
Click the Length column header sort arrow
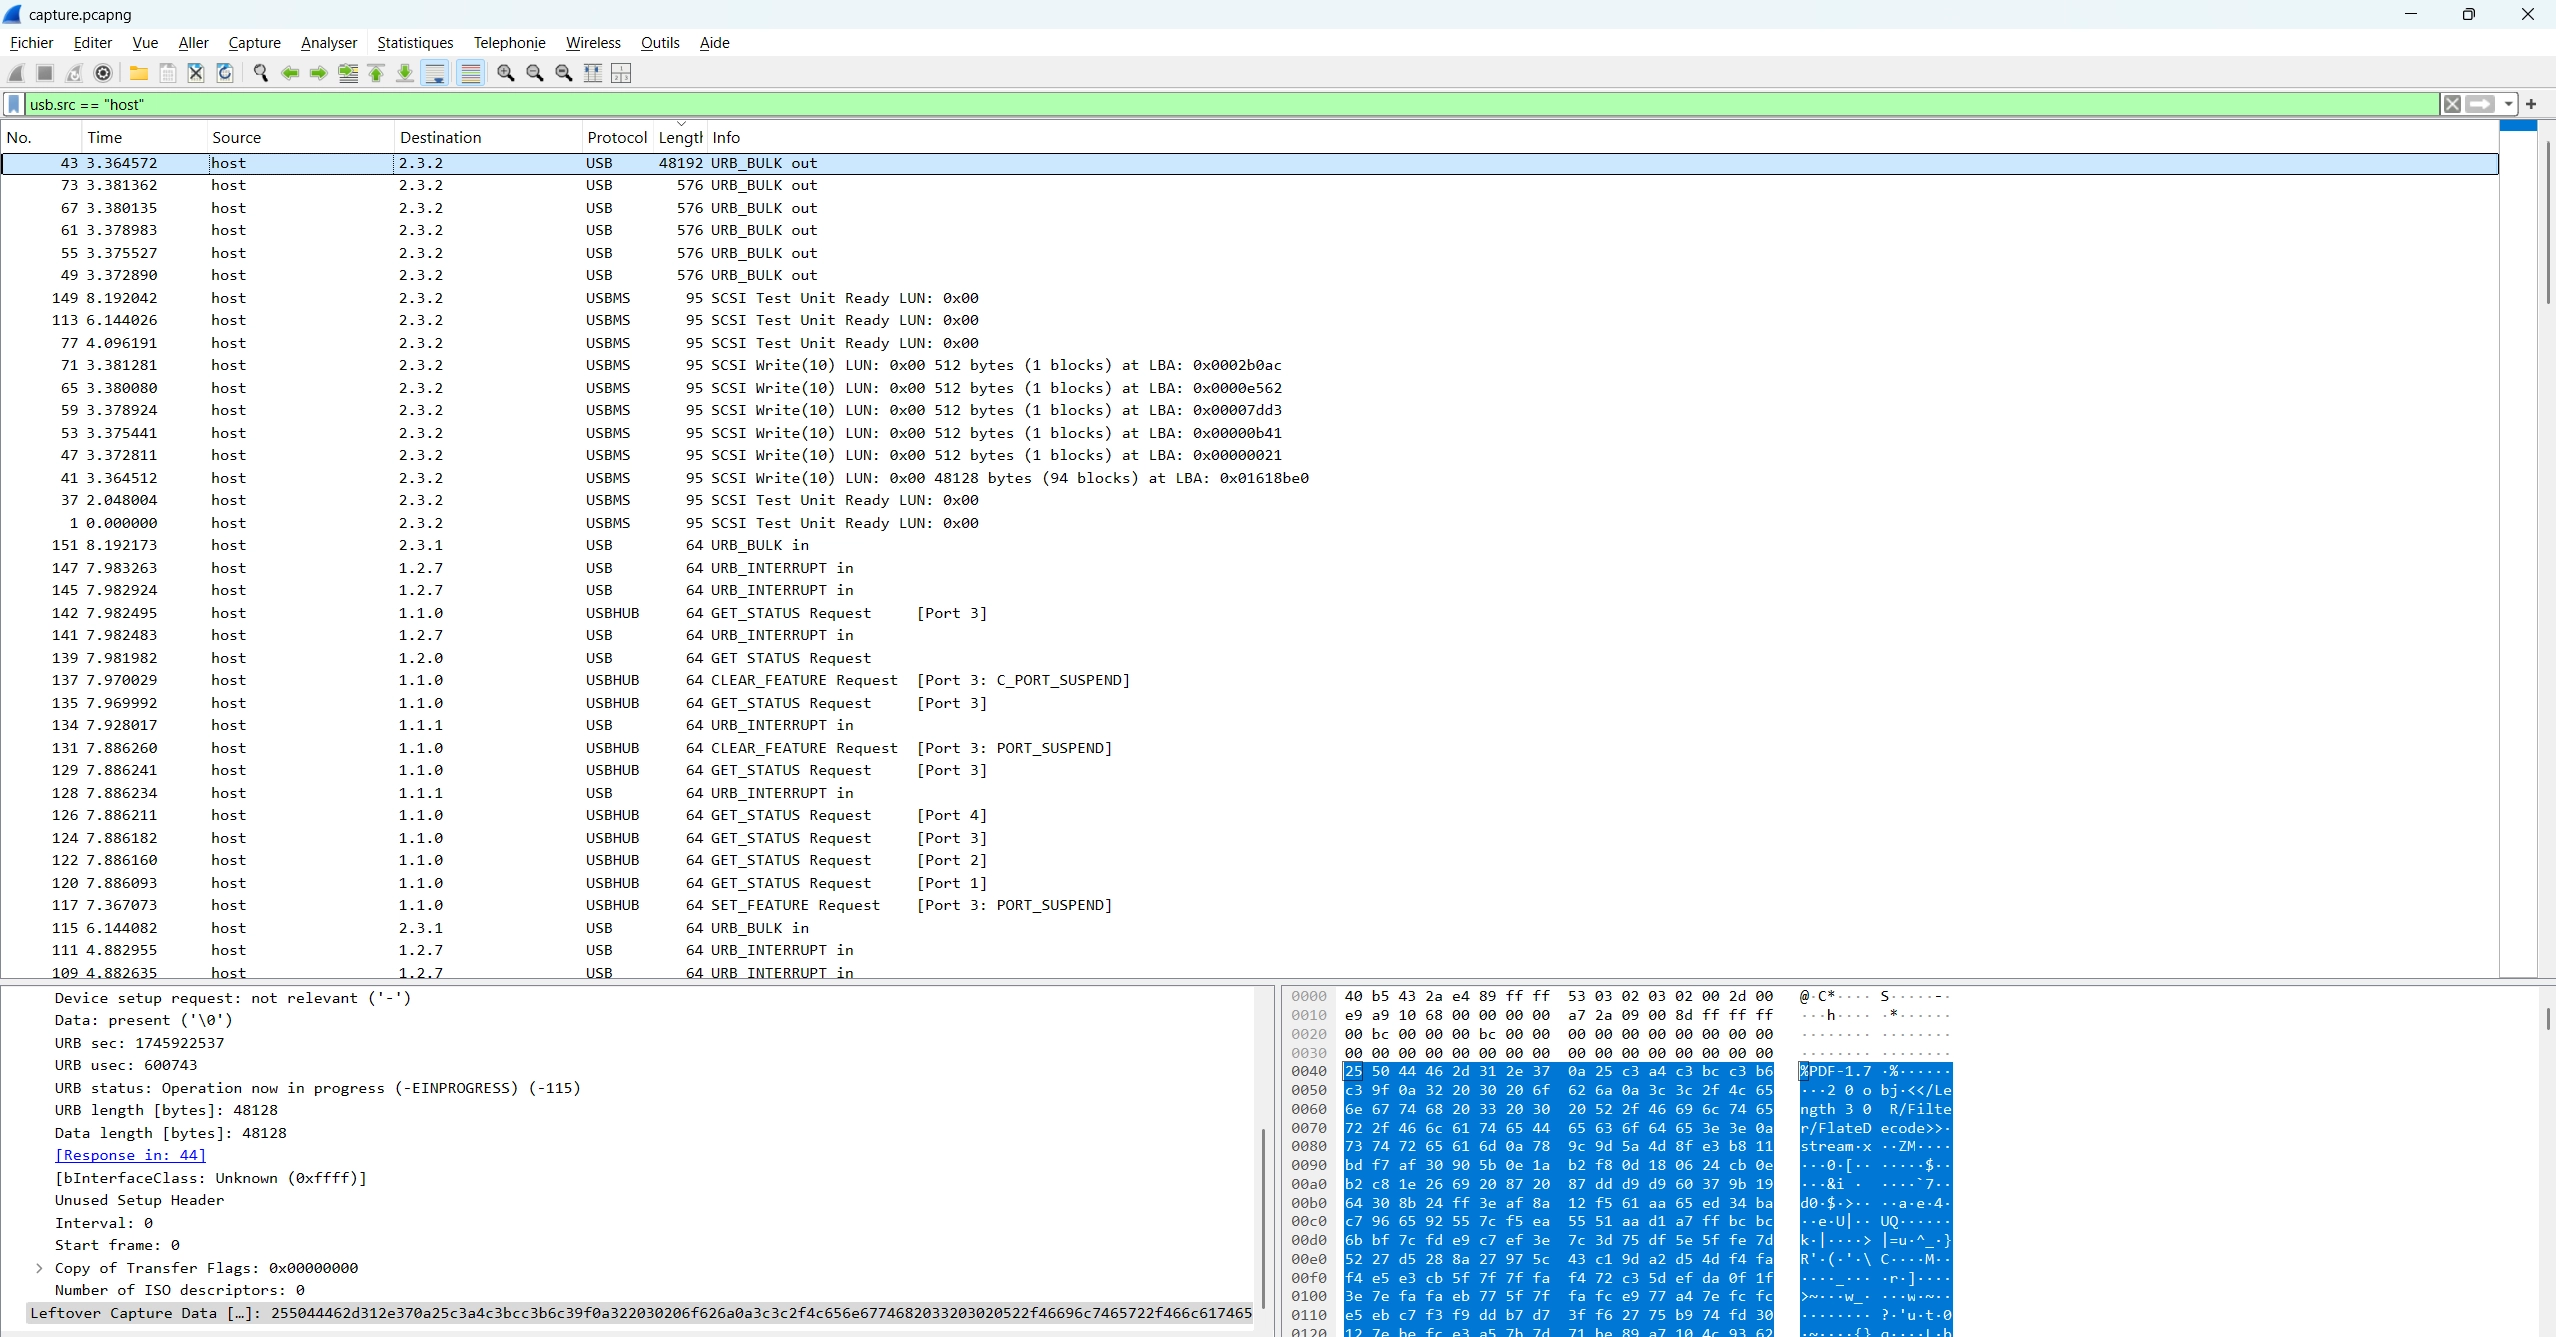click(681, 125)
